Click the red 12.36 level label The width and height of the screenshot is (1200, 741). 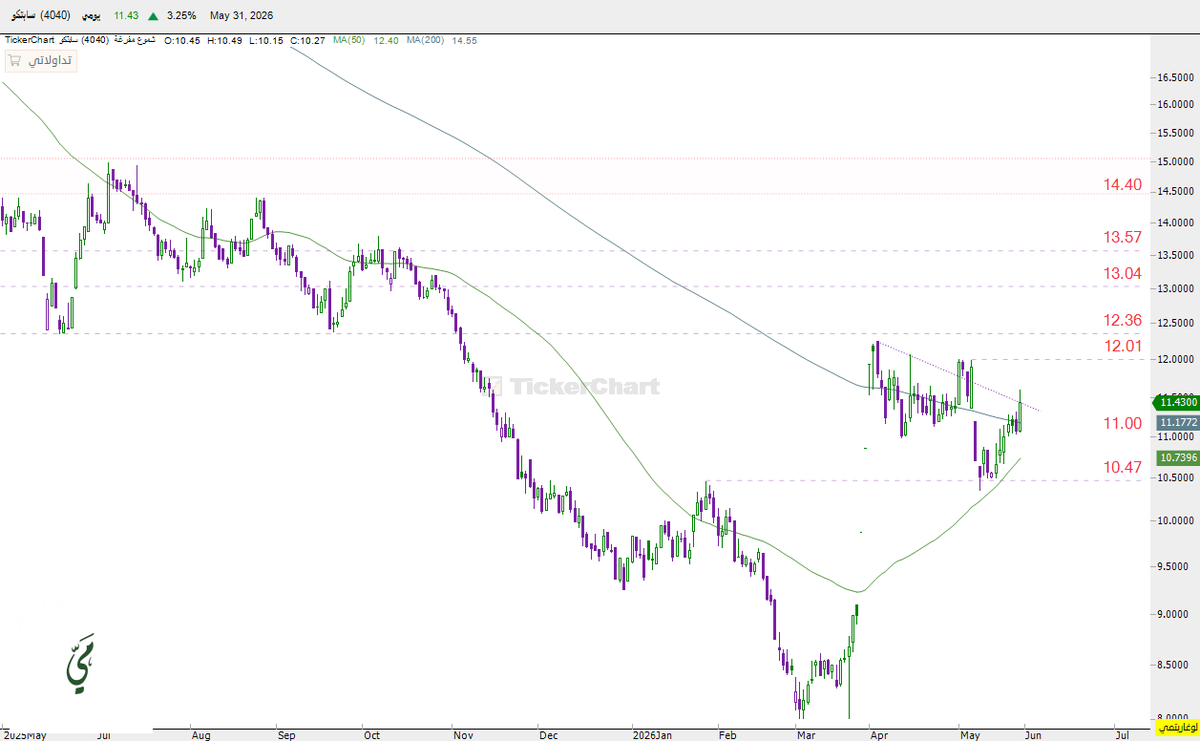(x=1122, y=321)
